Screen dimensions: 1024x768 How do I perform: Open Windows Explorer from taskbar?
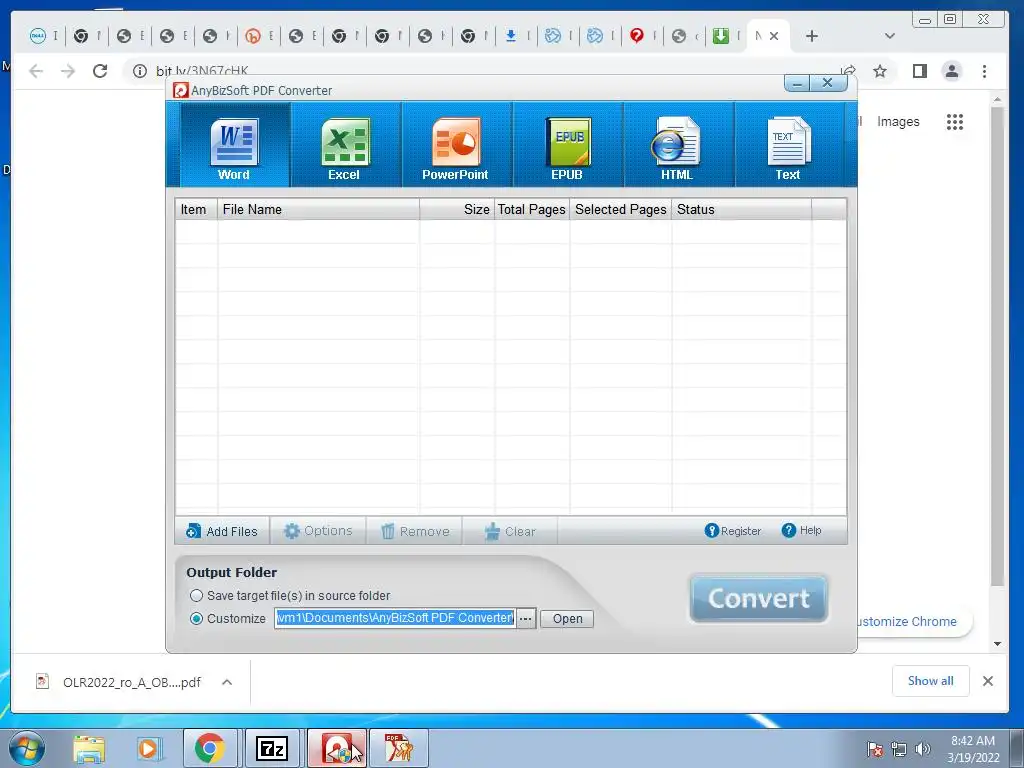[x=89, y=748]
